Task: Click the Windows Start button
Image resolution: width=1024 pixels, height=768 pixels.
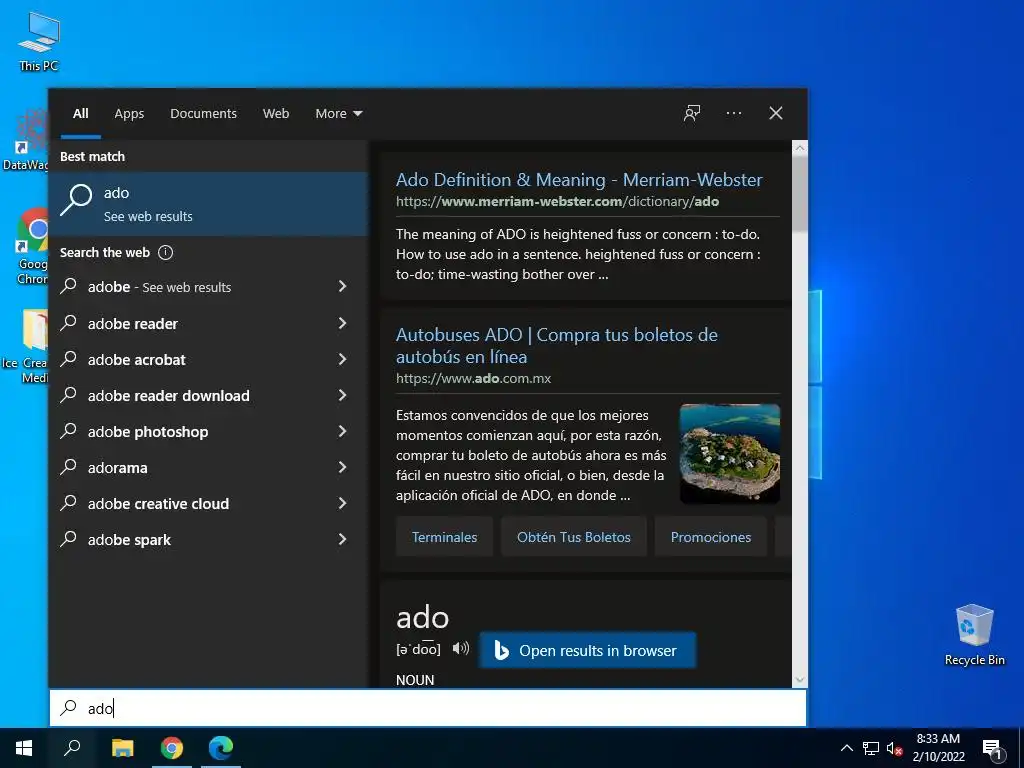Action: [x=24, y=748]
